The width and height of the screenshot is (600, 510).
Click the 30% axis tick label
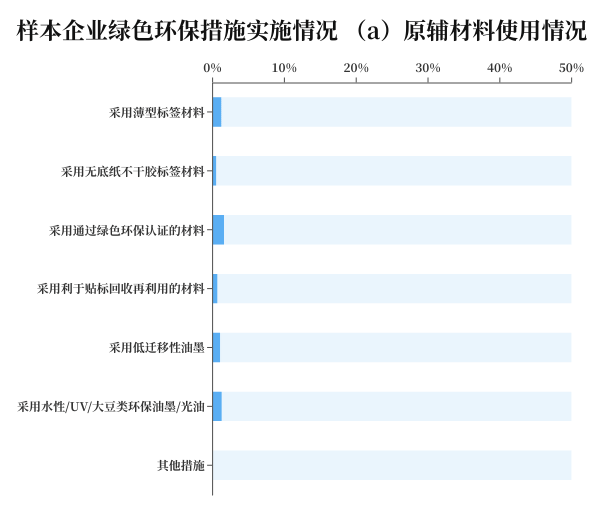click(428, 68)
